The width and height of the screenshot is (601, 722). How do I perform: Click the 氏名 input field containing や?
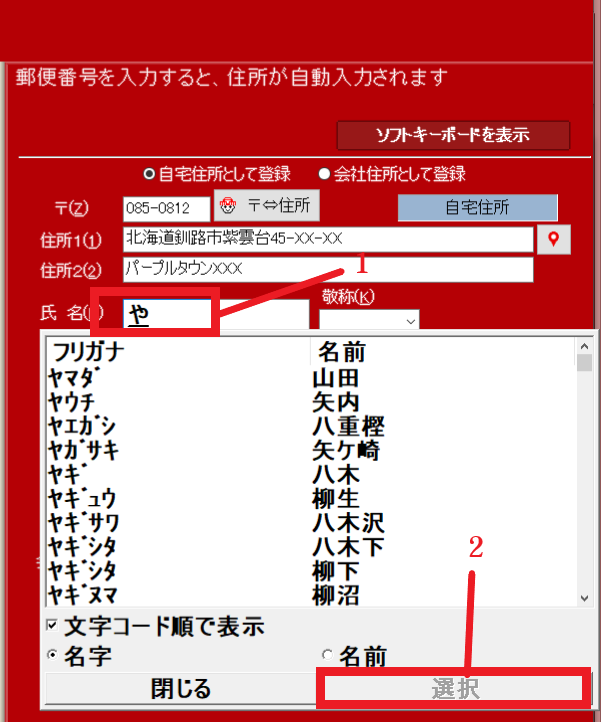tap(216, 314)
